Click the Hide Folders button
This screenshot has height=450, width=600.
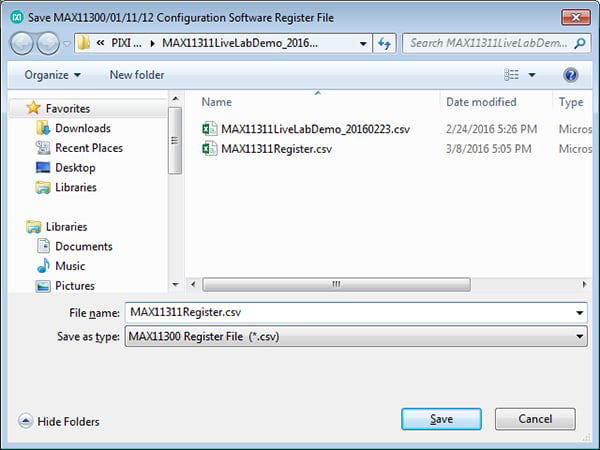59,421
